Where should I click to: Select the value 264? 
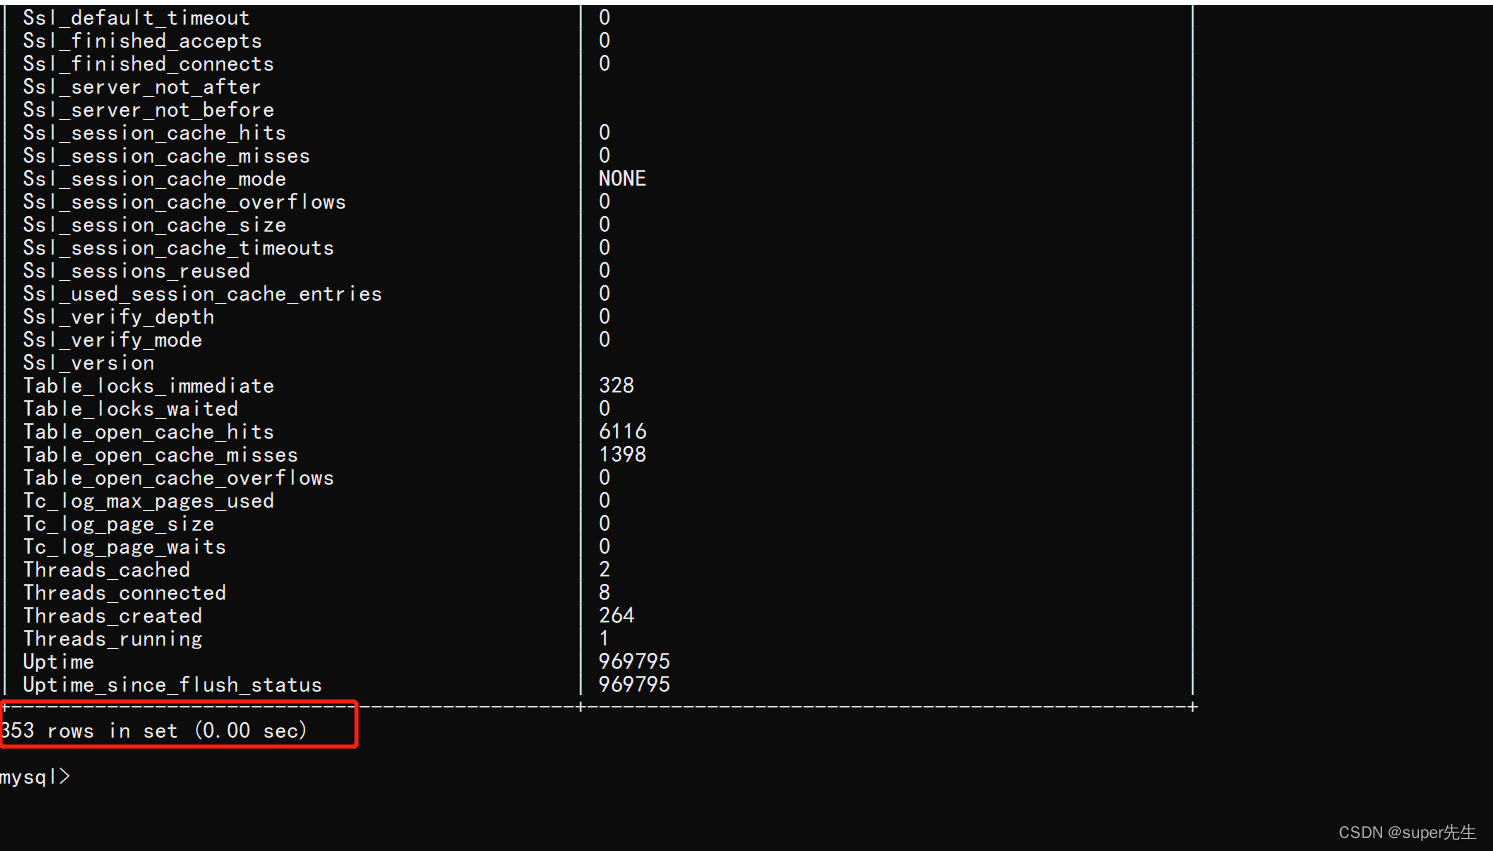[x=616, y=616]
